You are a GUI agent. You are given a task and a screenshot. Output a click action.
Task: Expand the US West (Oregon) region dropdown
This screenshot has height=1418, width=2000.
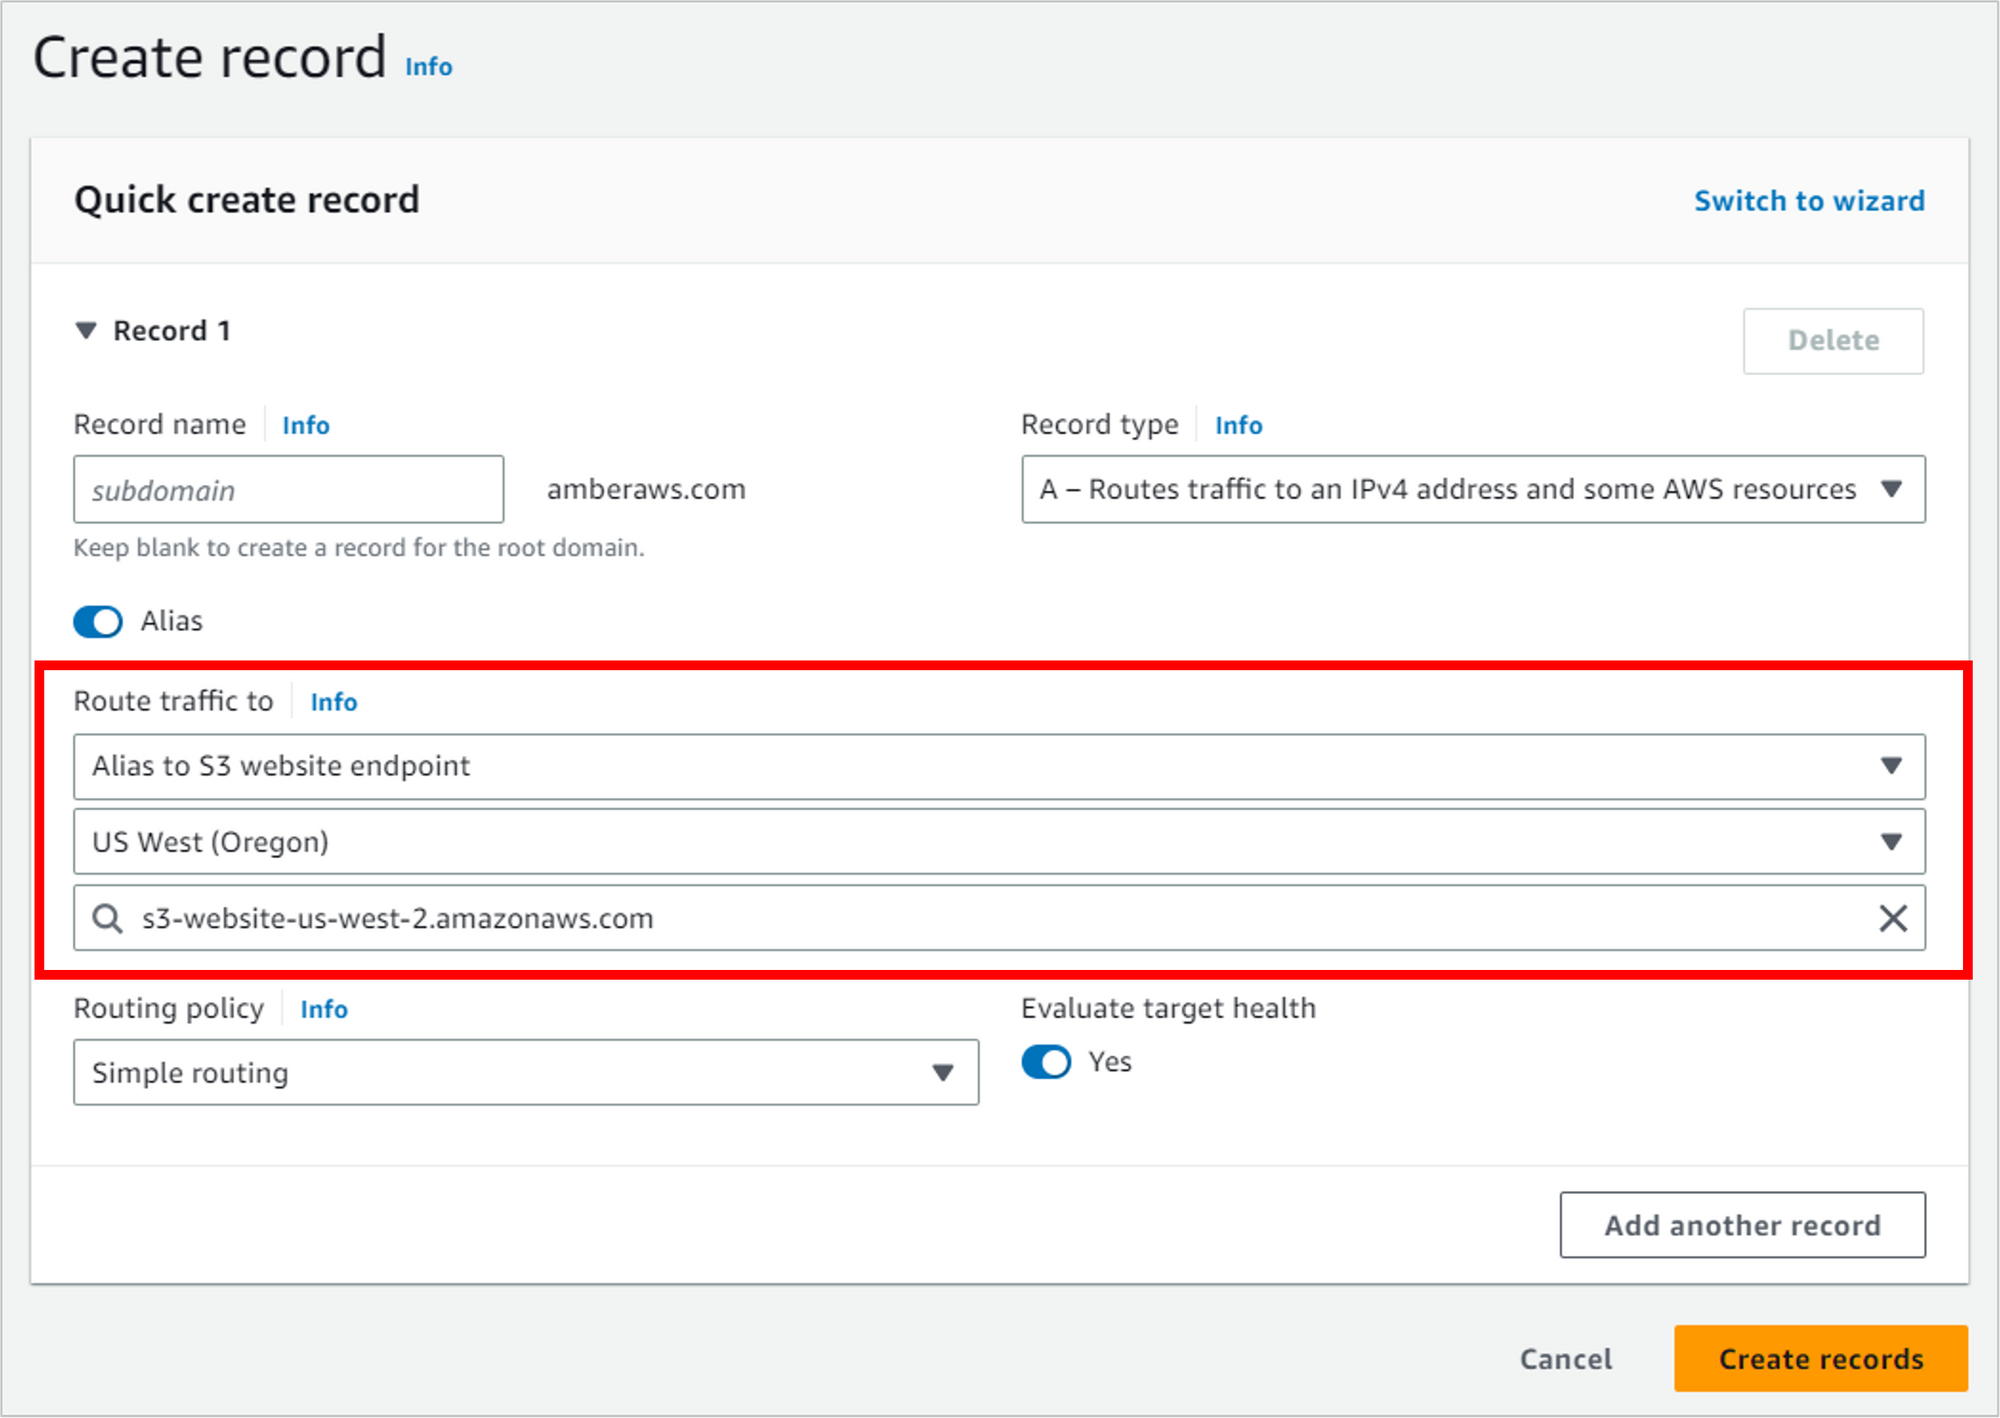(999, 842)
